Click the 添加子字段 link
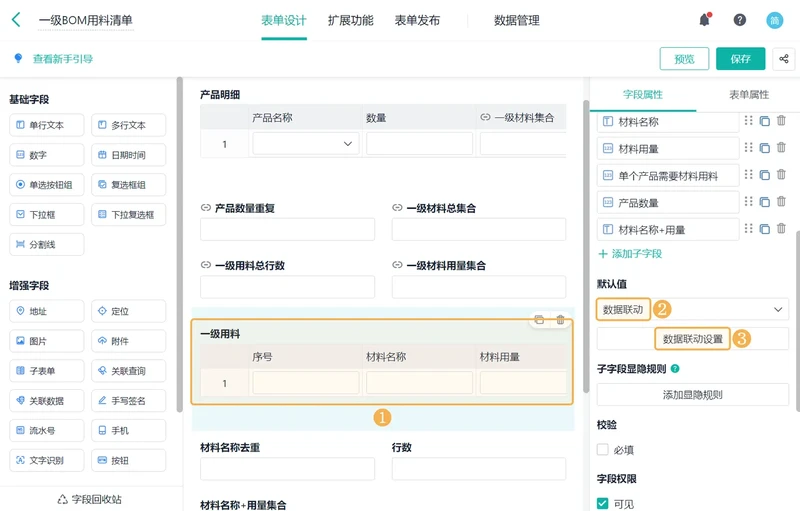The width and height of the screenshot is (800, 511). [630, 253]
